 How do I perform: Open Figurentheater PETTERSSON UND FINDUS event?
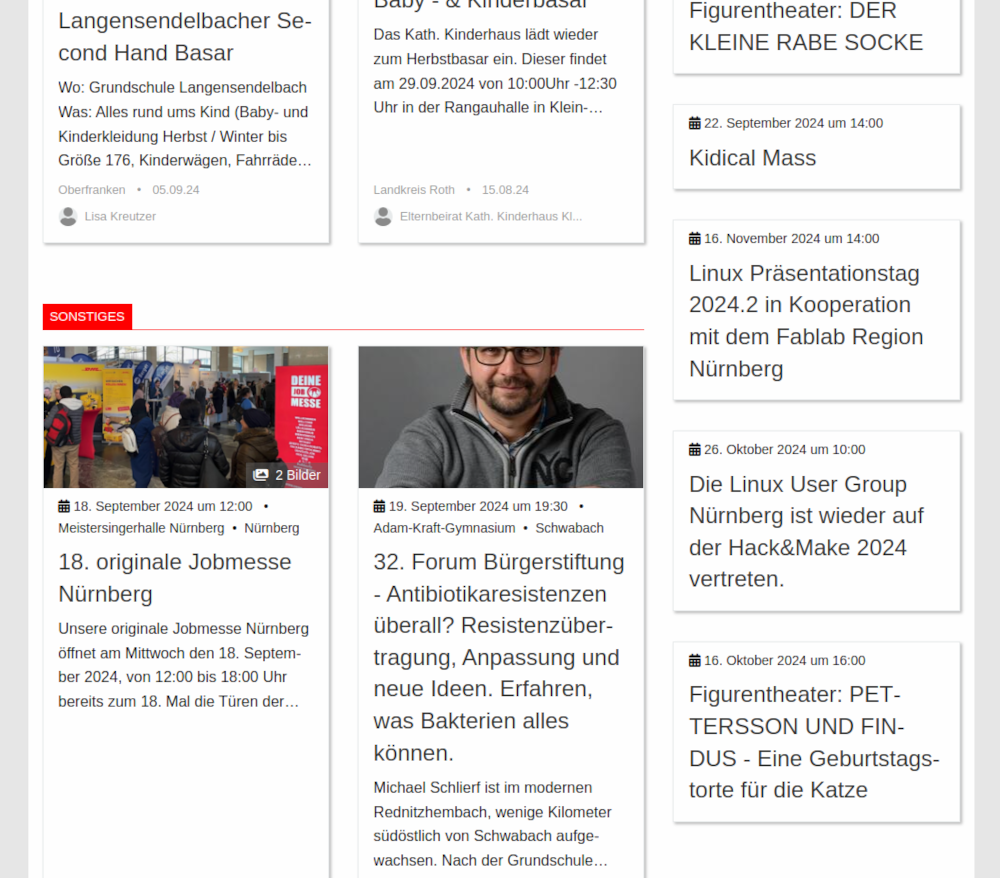point(814,742)
